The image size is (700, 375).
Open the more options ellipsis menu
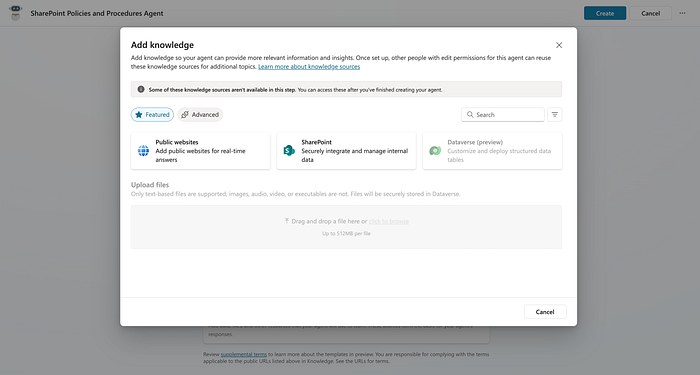click(x=682, y=13)
